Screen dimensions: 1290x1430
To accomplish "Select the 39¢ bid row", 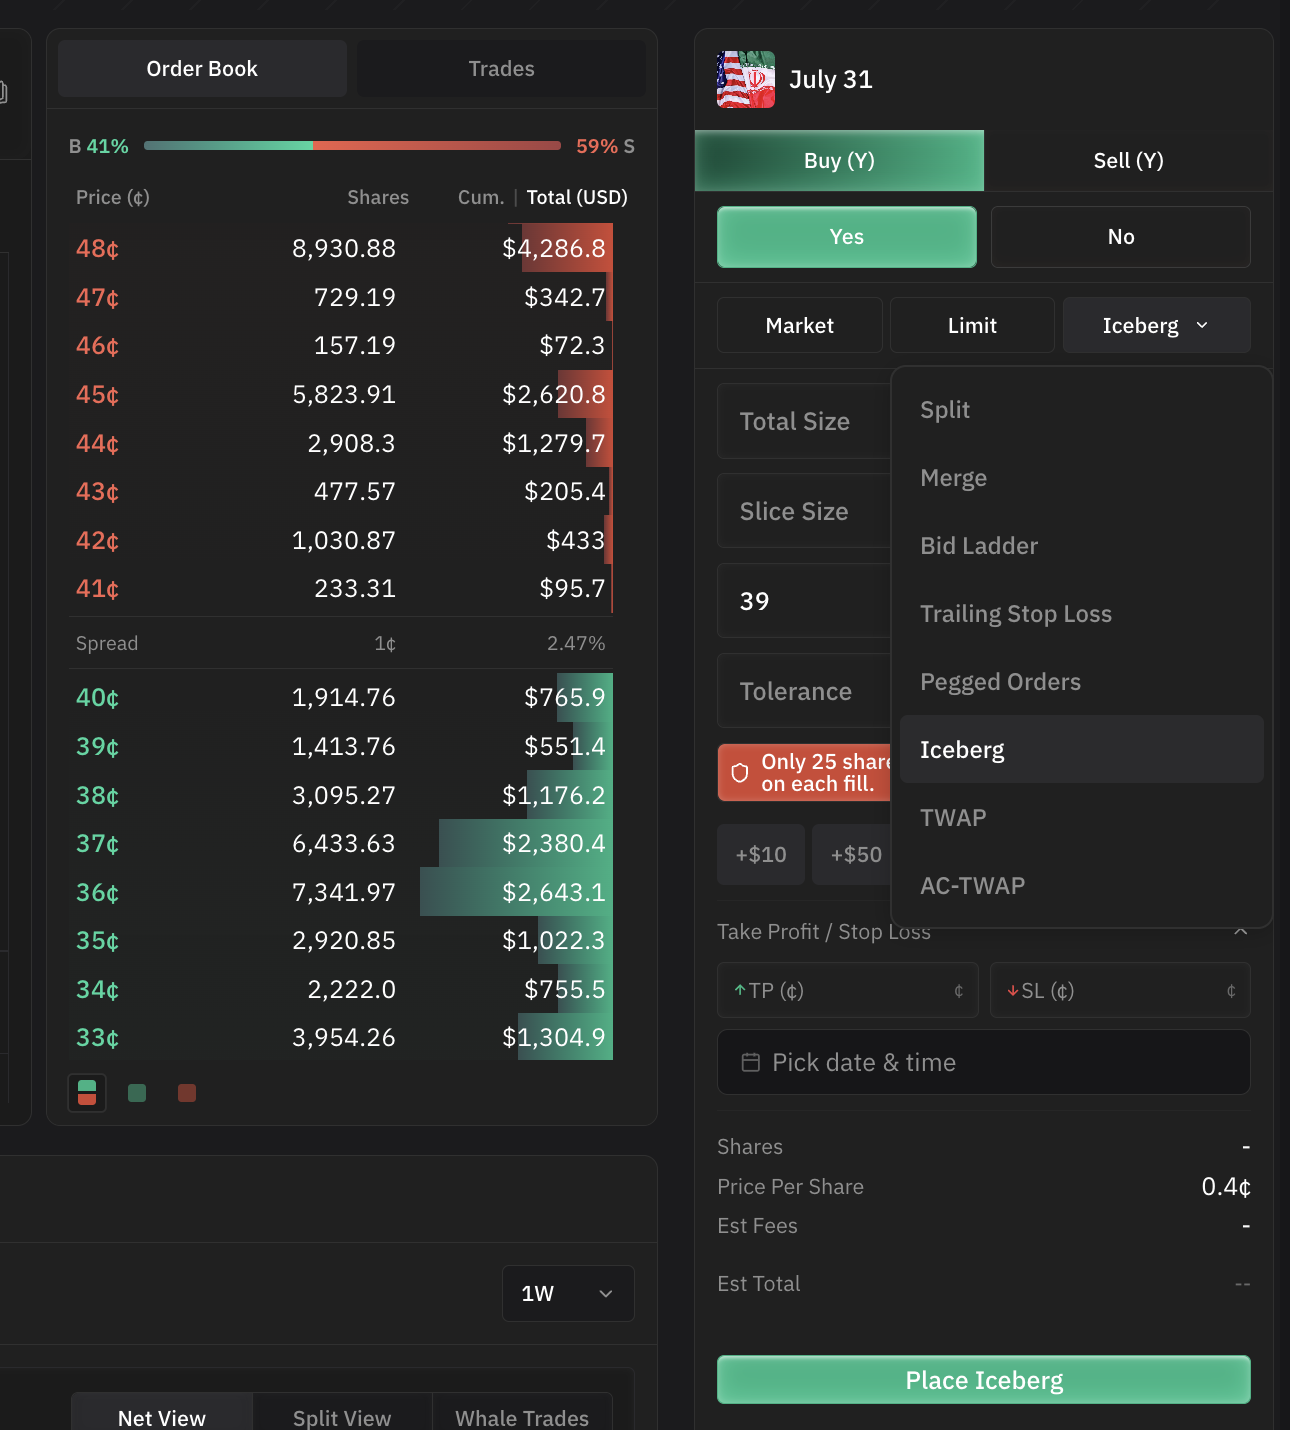I will click(340, 746).
